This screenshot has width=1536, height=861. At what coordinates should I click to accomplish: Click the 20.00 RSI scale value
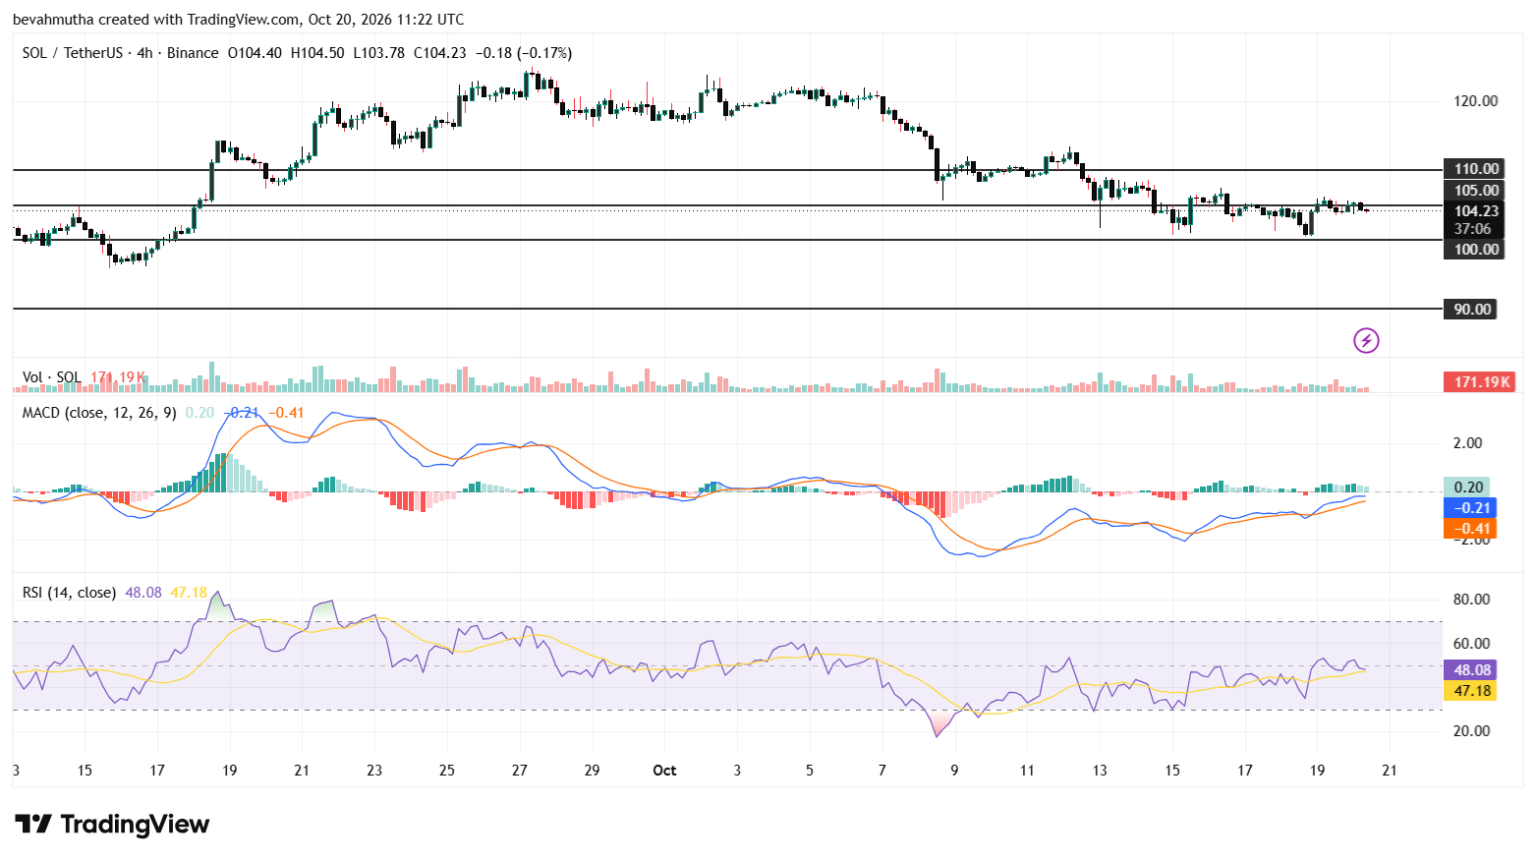click(x=1471, y=731)
